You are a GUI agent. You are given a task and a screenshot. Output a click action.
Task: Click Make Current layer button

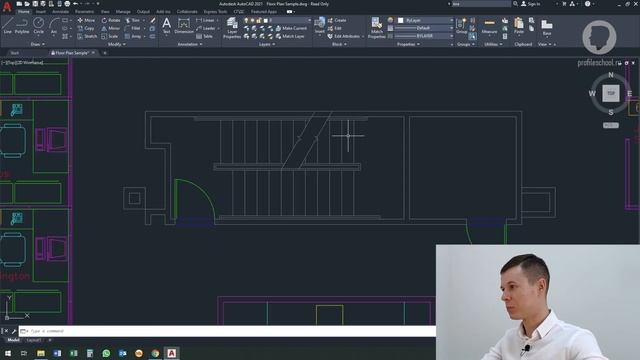pyautogui.click(x=291, y=28)
